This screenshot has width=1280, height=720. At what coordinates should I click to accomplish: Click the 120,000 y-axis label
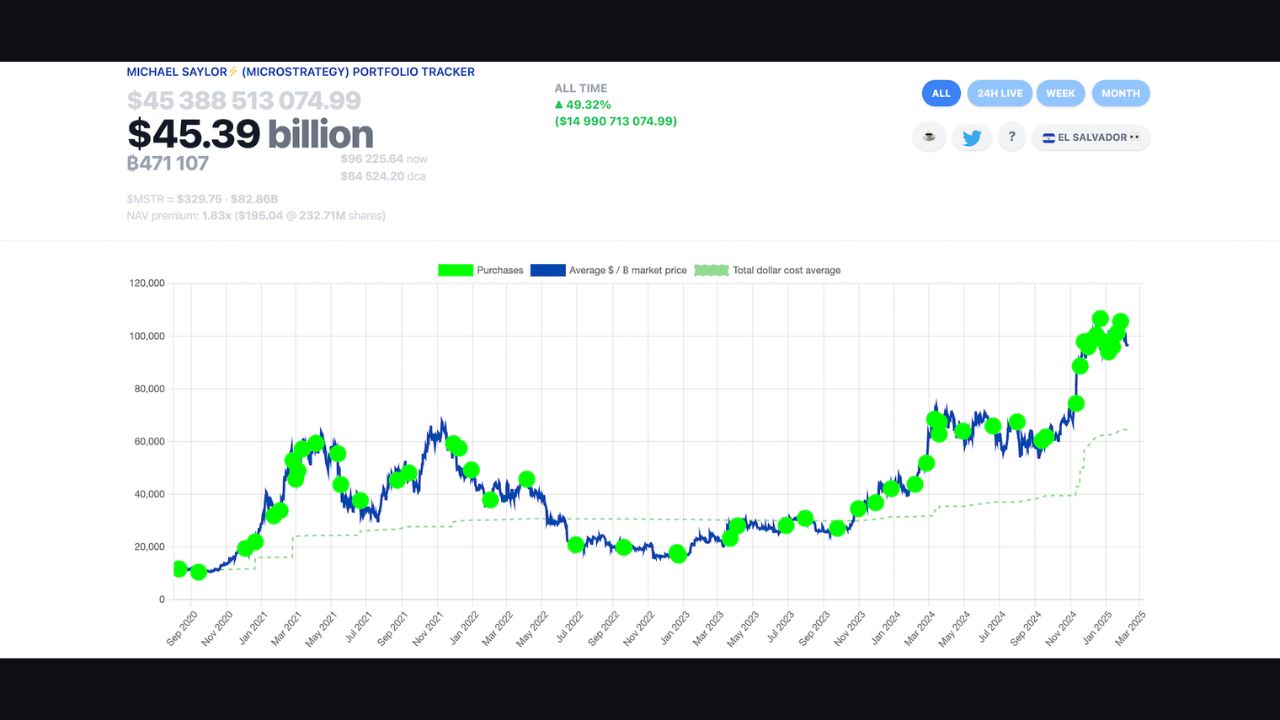[147, 283]
